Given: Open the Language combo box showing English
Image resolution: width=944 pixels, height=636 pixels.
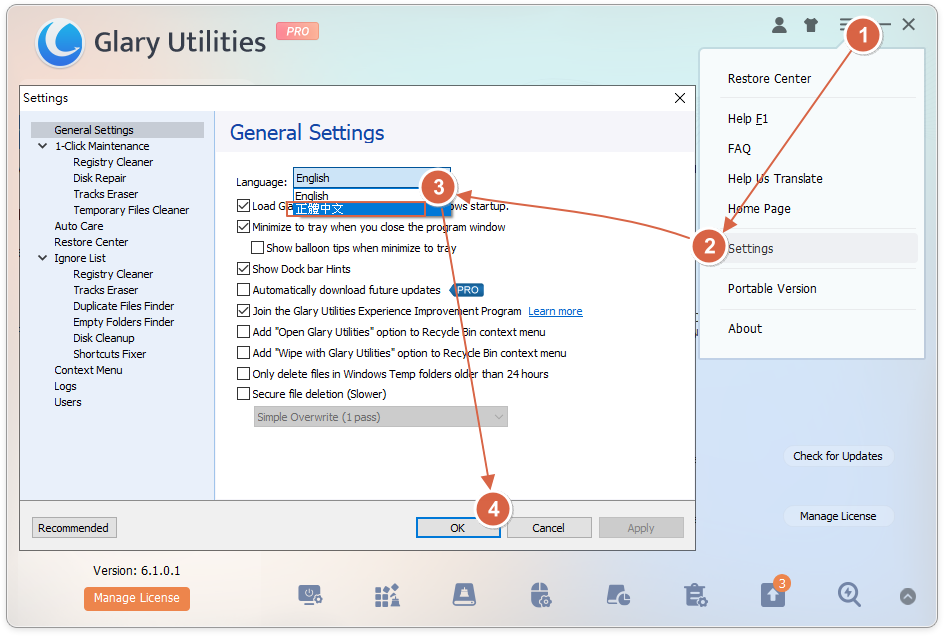Looking at the screenshot, I should [x=371, y=178].
